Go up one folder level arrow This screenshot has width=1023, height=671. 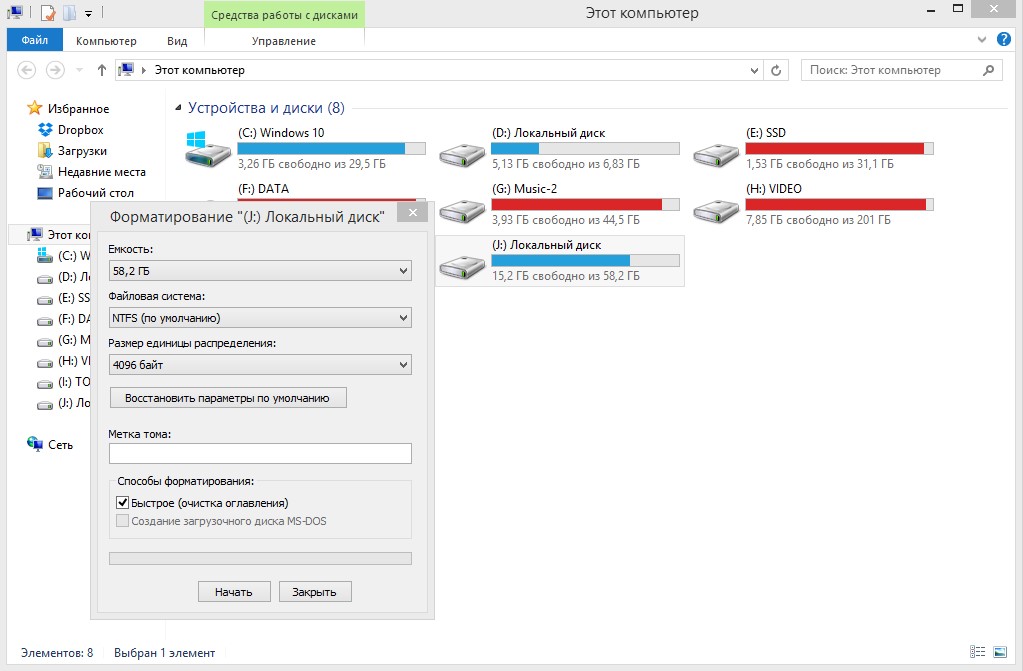click(101, 70)
